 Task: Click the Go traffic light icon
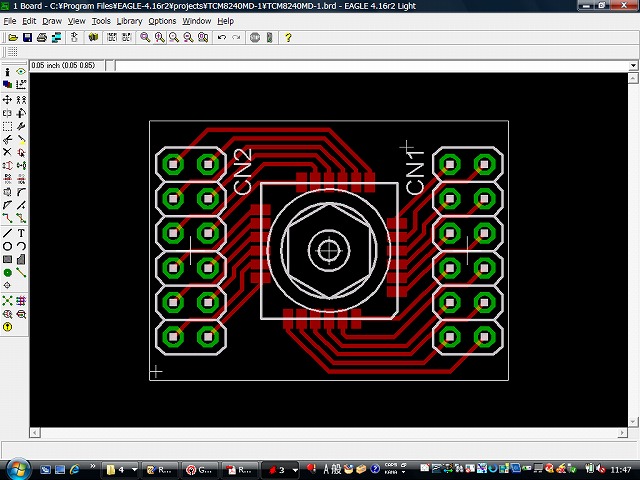tap(269, 38)
